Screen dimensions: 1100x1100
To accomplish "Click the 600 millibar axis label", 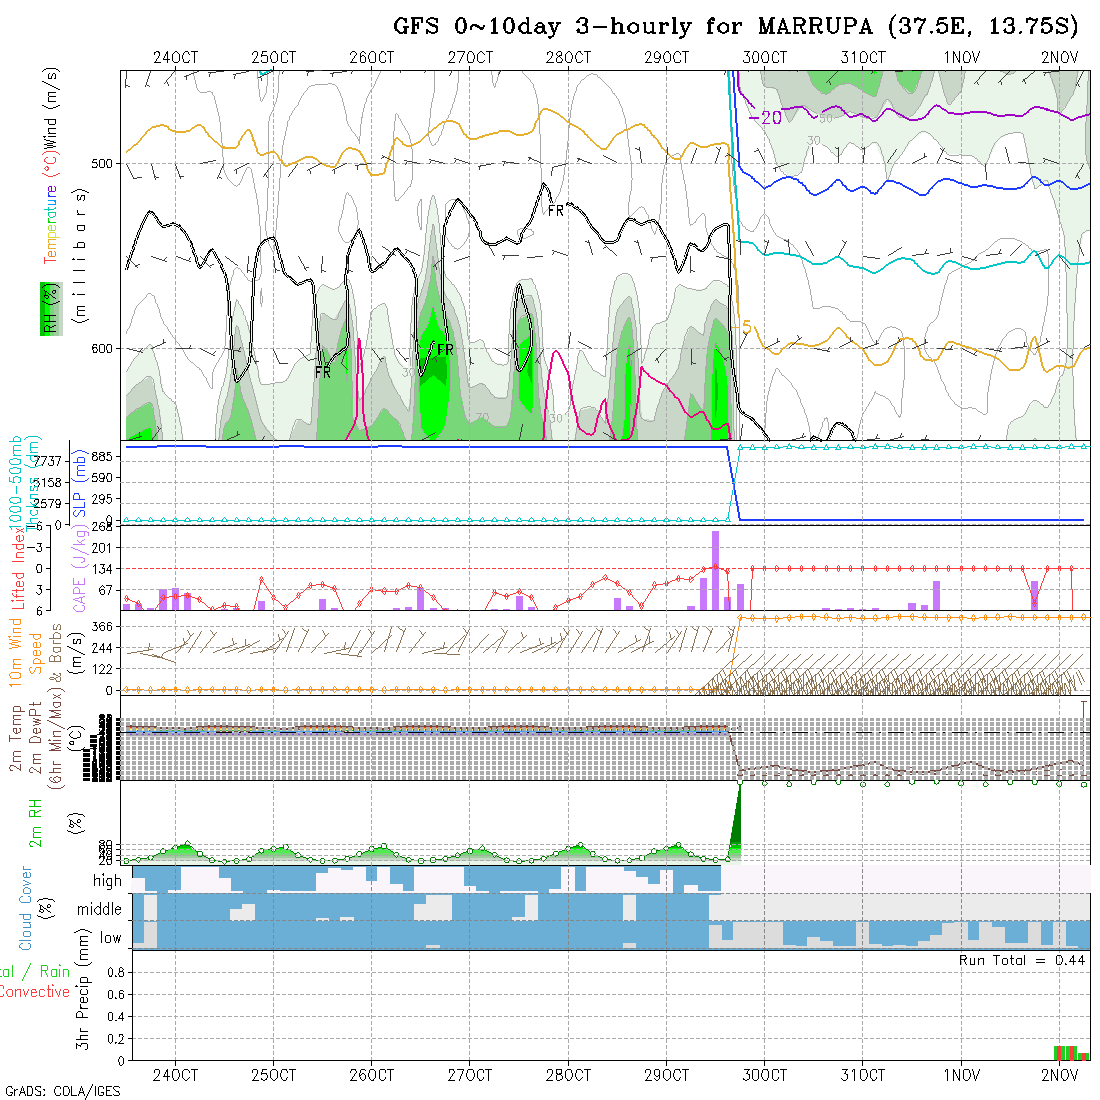I will click(x=105, y=349).
